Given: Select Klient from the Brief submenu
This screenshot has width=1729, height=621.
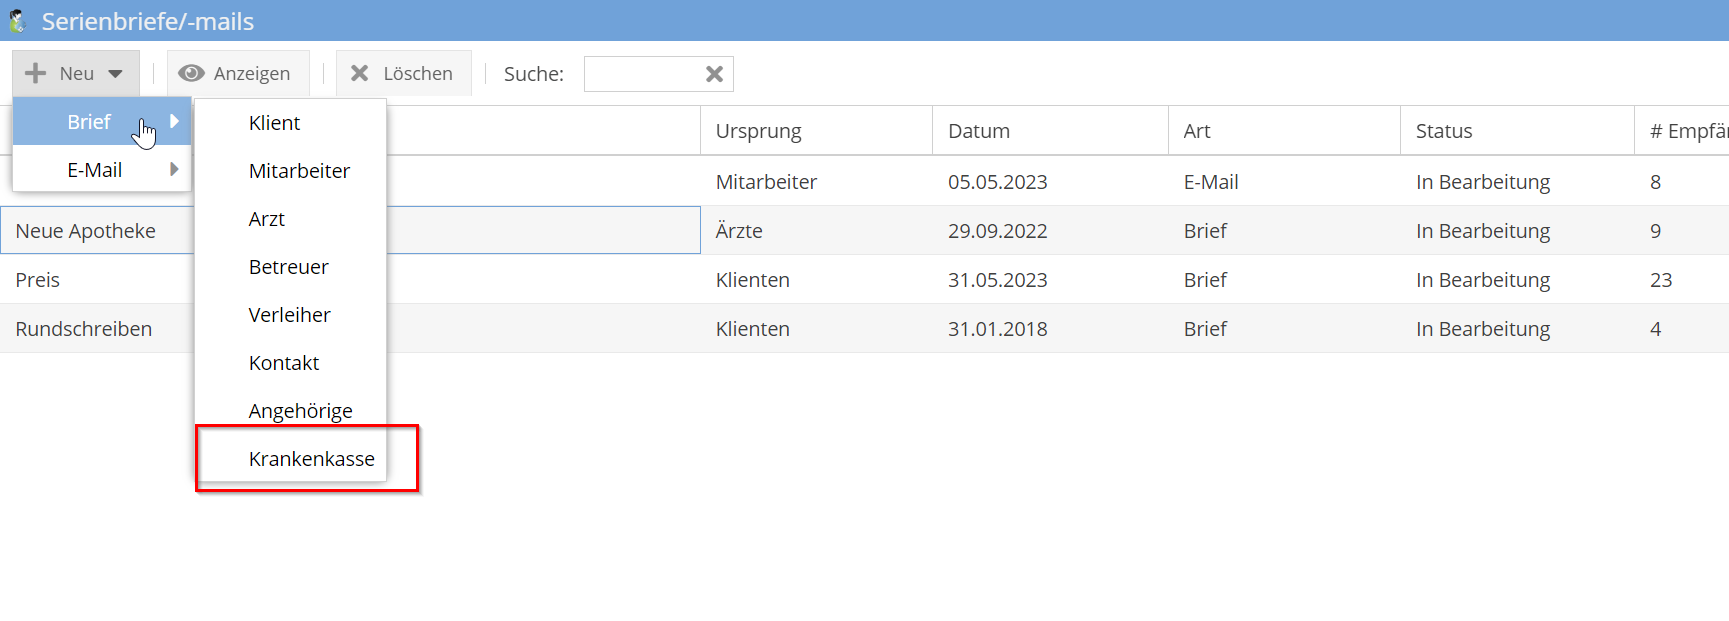Looking at the screenshot, I should point(274,123).
